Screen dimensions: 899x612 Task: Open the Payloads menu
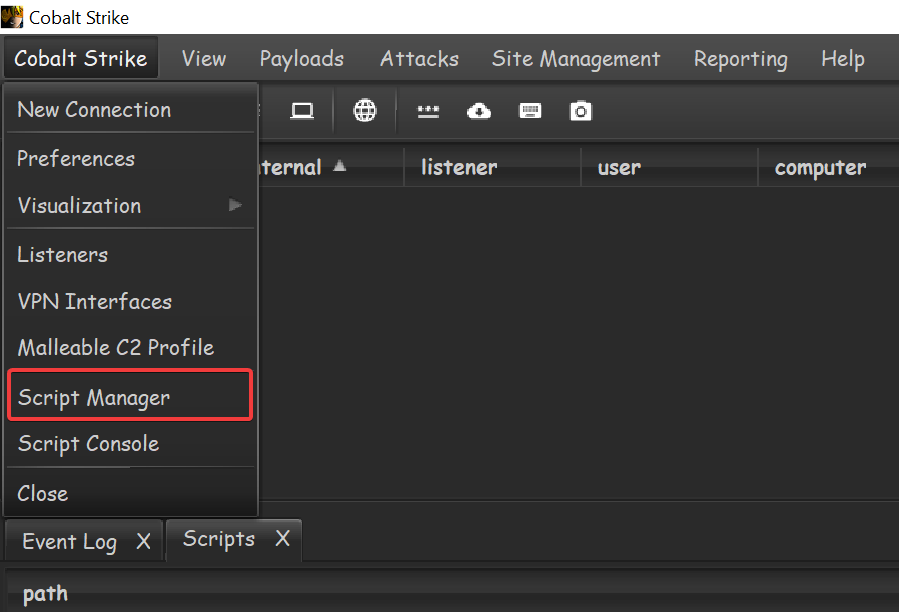click(302, 59)
